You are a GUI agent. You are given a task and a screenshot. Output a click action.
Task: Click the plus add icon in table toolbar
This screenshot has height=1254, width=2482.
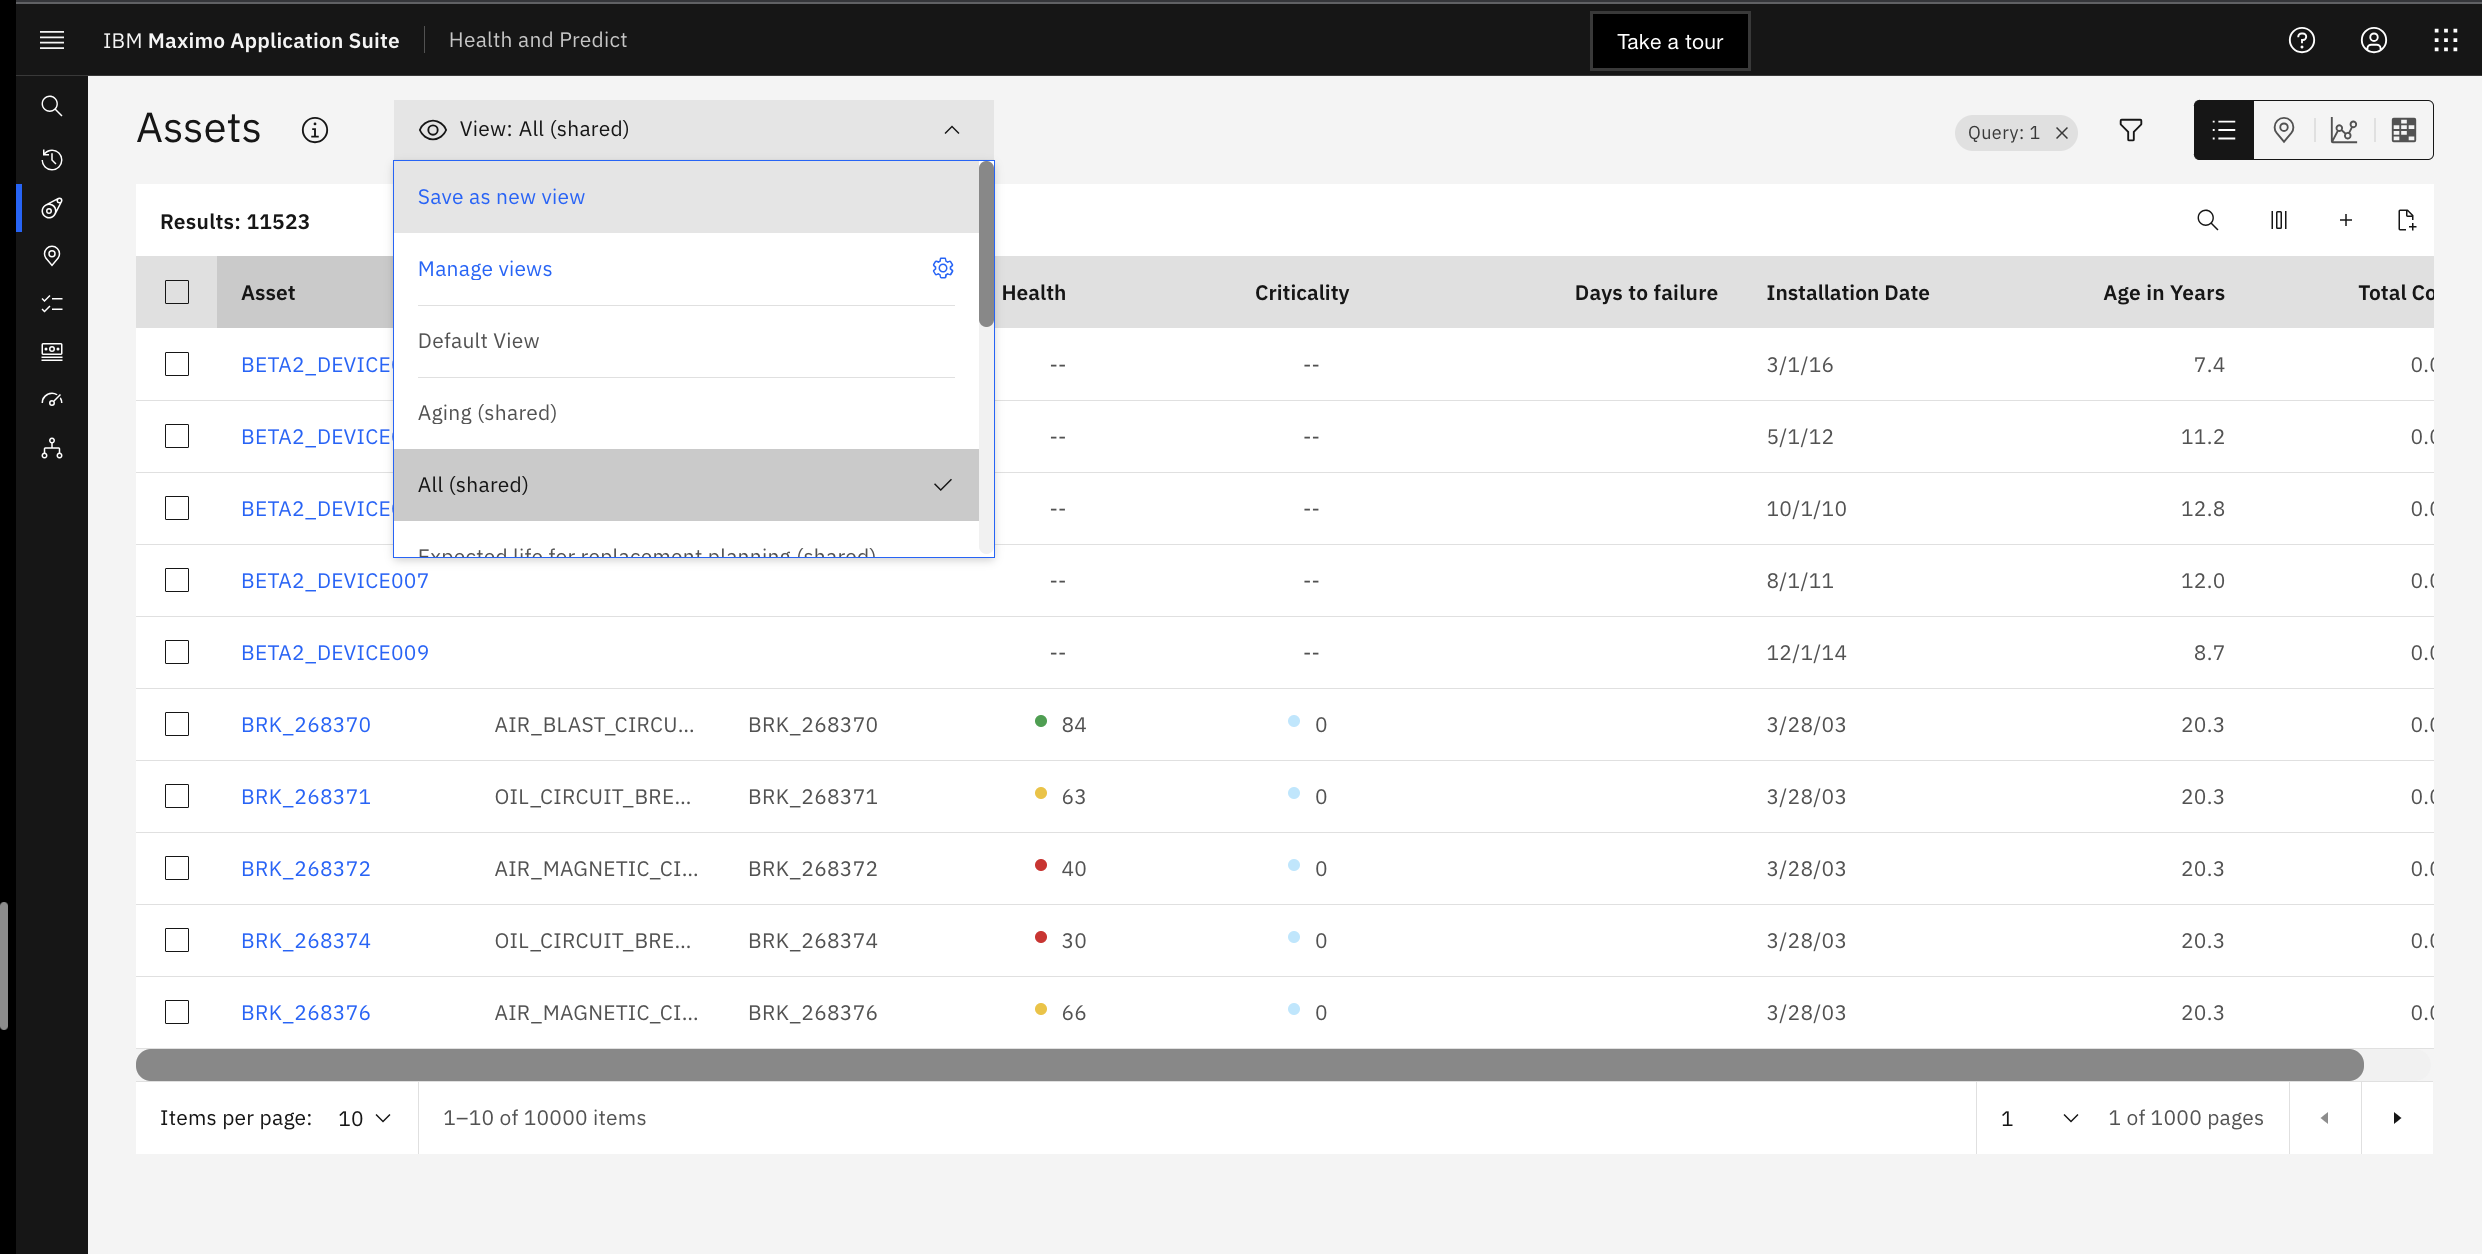pyautogui.click(x=2346, y=220)
